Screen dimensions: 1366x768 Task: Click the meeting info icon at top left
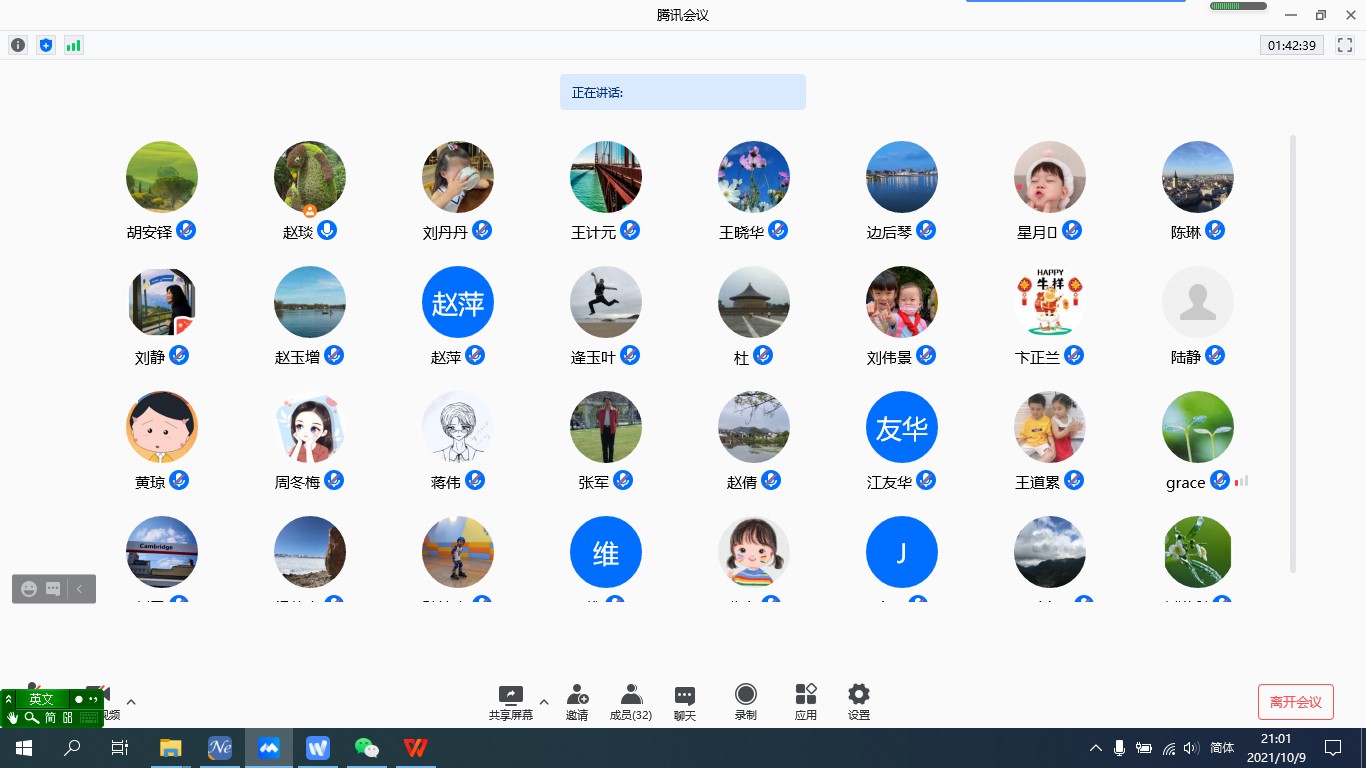click(x=18, y=45)
